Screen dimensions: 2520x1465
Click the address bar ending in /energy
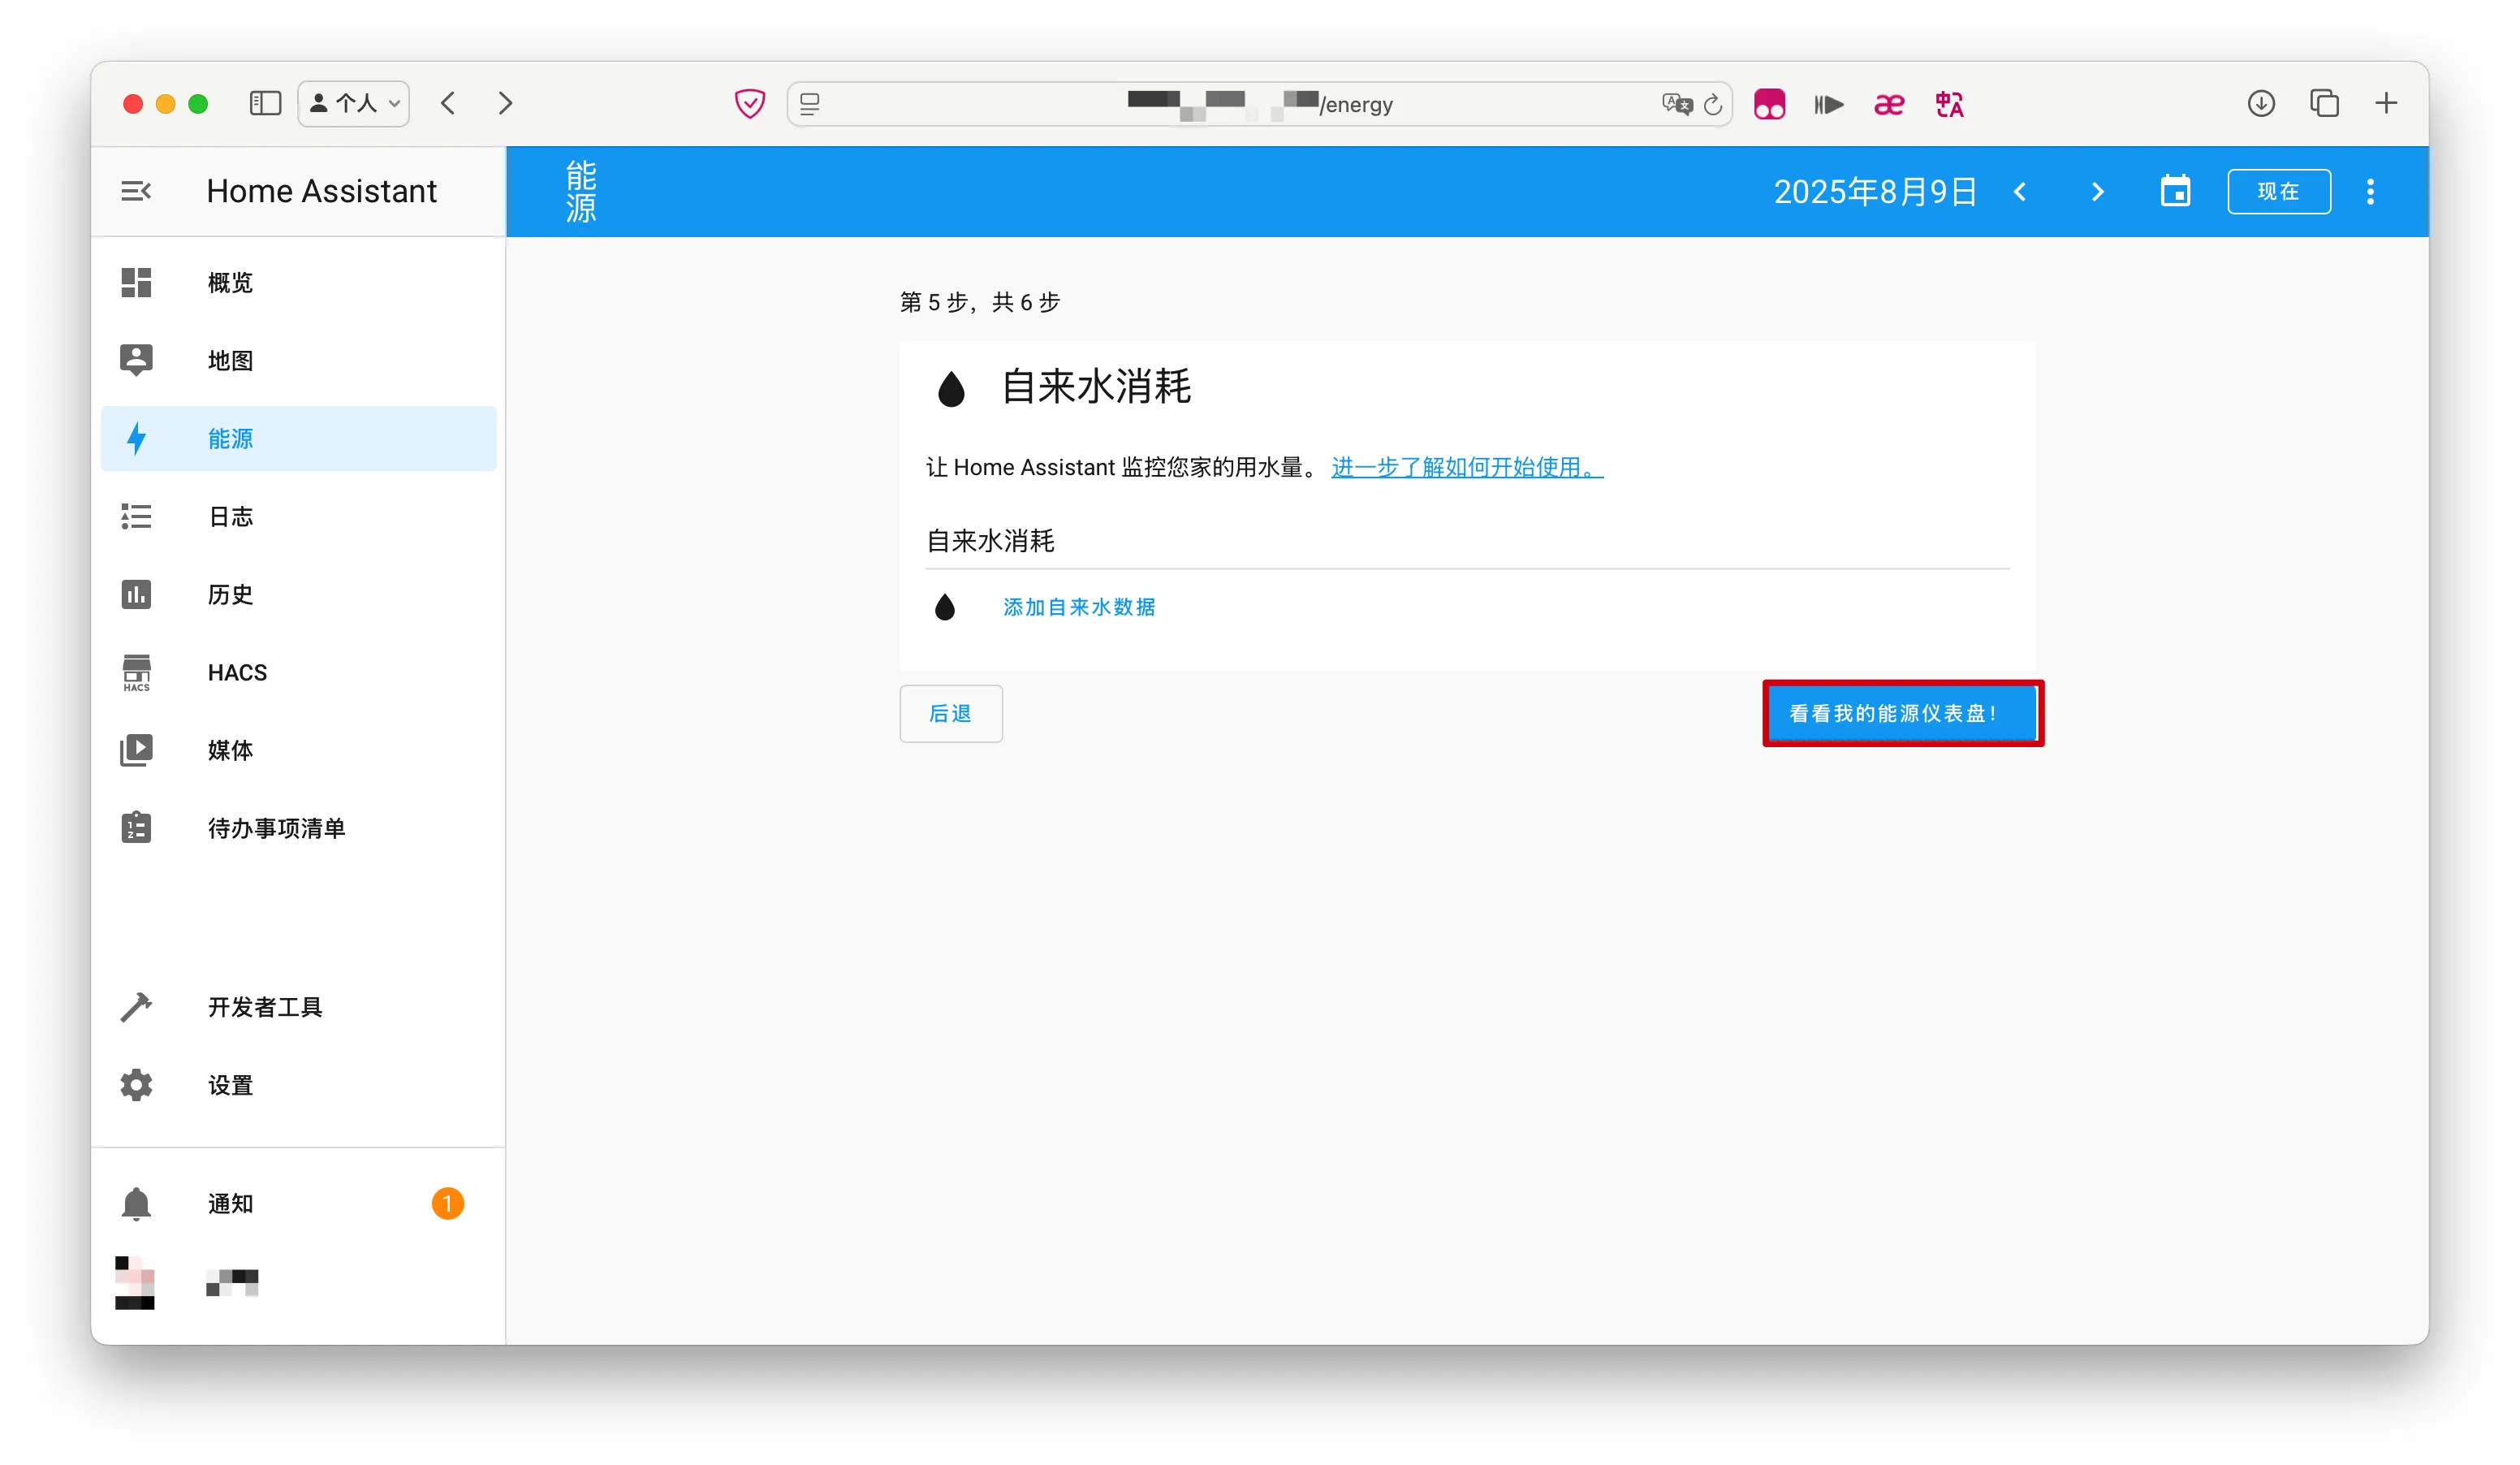(x=1259, y=104)
